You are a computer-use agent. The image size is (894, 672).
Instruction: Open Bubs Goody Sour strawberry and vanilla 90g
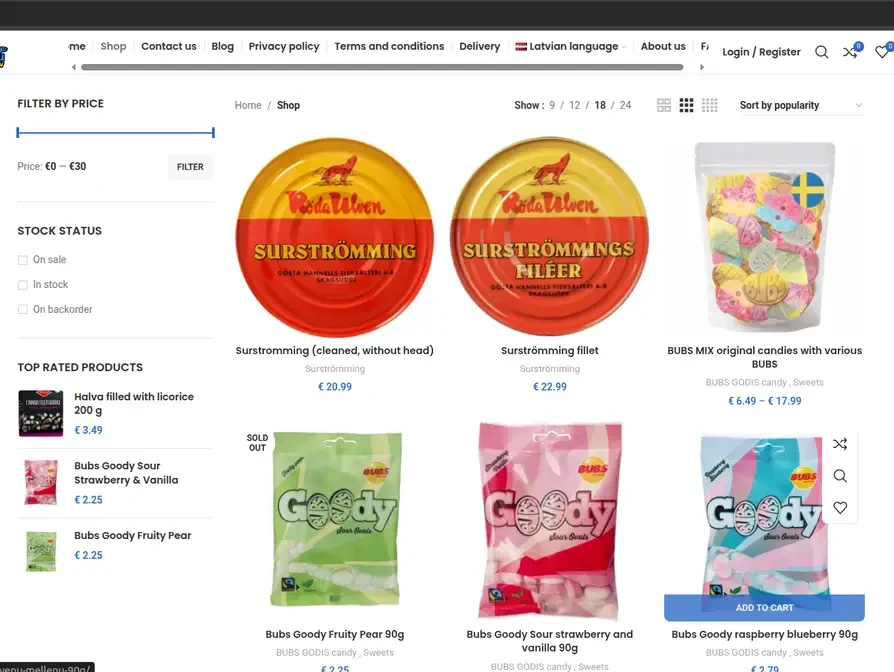pyautogui.click(x=550, y=641)
